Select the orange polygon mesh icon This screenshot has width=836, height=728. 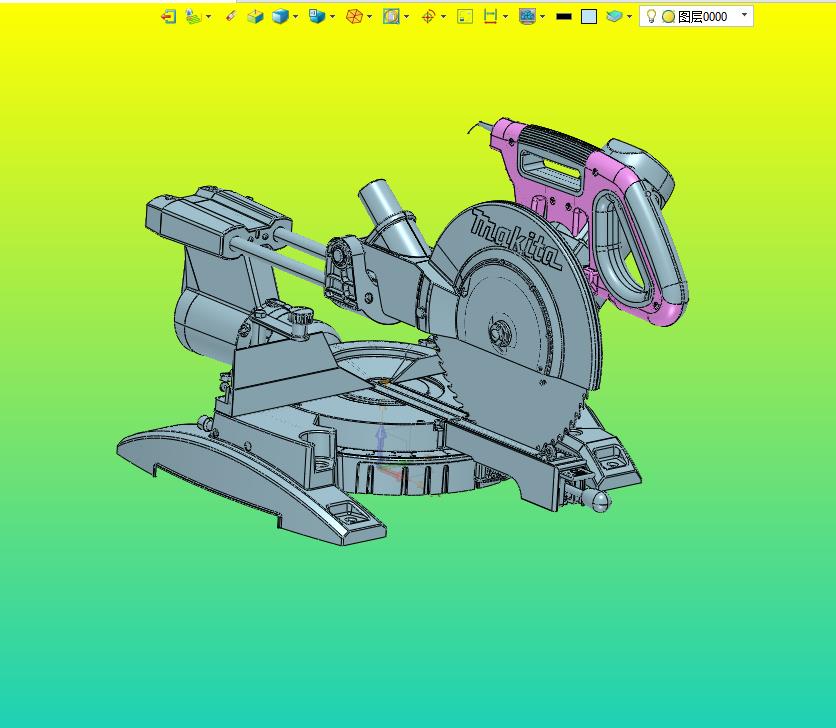point(354,17)
